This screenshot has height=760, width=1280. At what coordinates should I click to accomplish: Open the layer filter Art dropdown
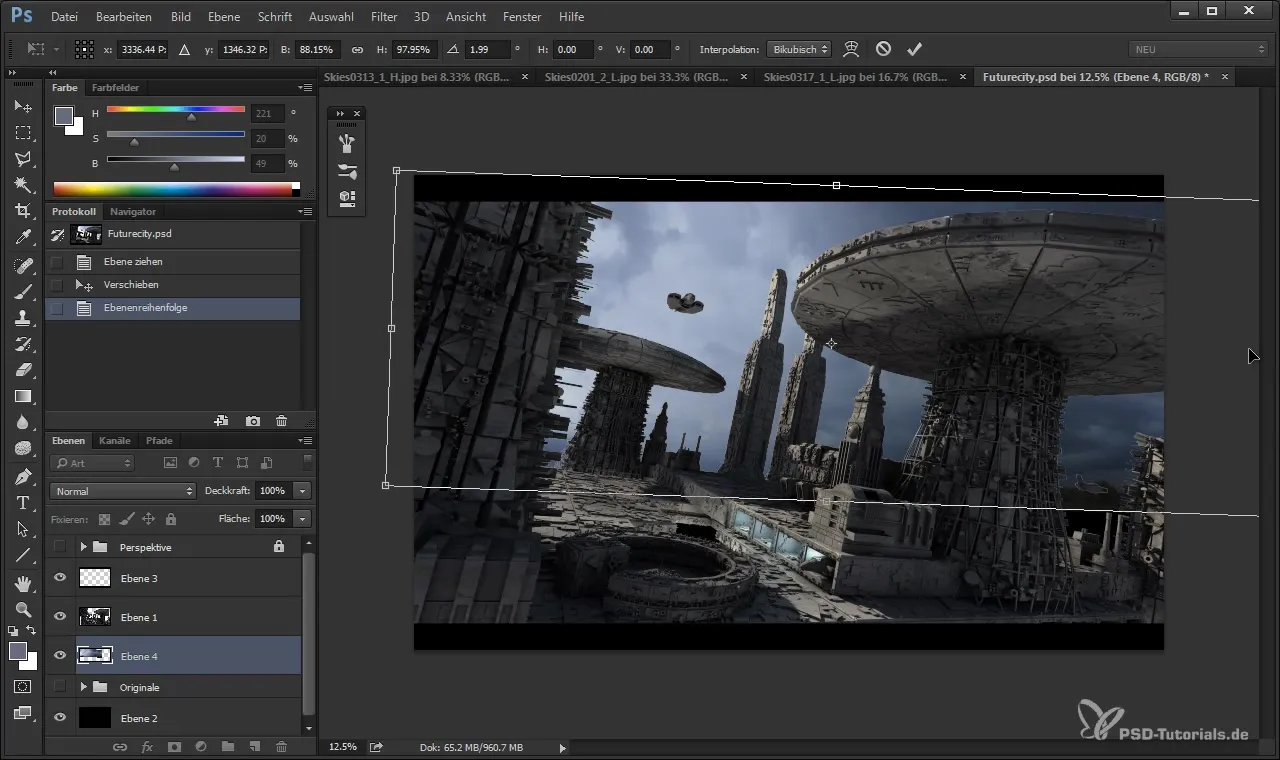(93, 463)
